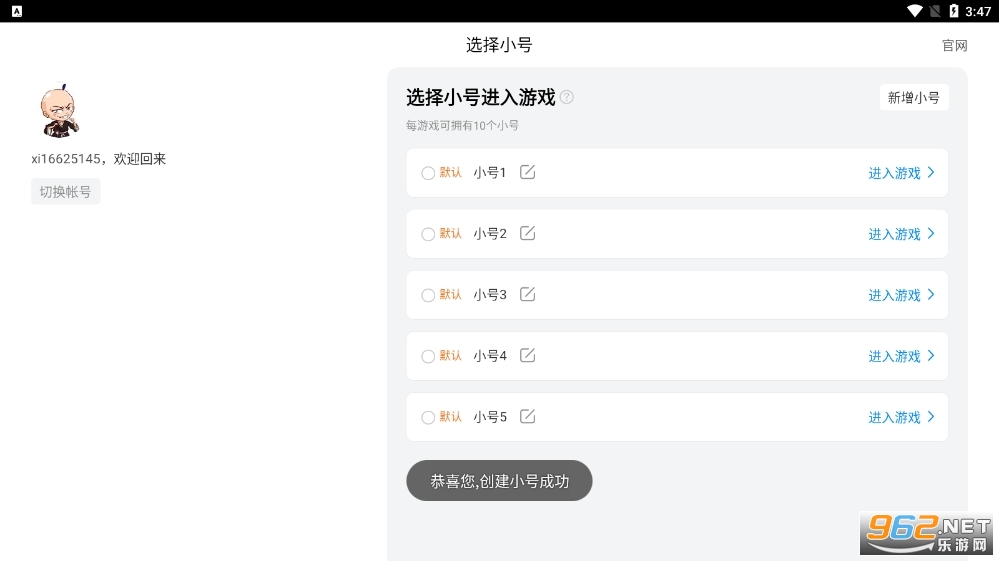Click the edit icon next to 小号2
The width and height of the screenshot is (999, 561).
528,233
